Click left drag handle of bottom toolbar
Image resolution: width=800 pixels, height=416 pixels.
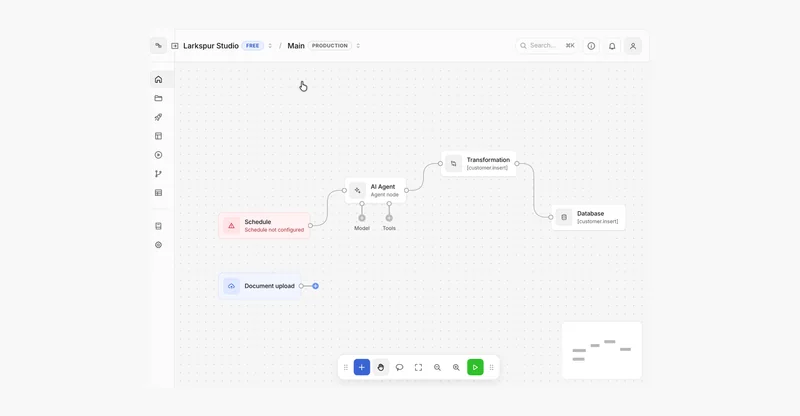tap(346, 367)
